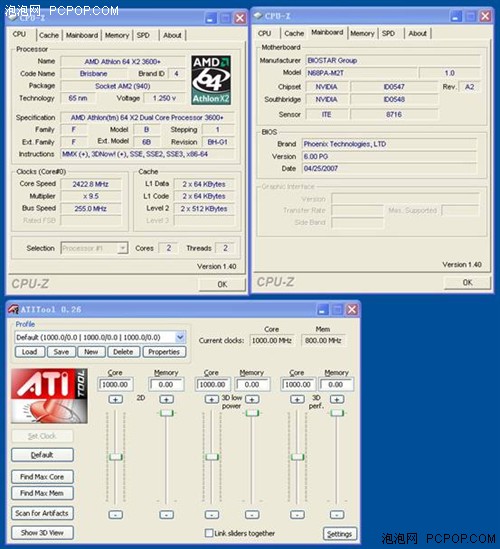This screenshot has width=500, height=549.
Task: Click plus button above 3D perf Memory slider
Action: [x=337, y=399]
